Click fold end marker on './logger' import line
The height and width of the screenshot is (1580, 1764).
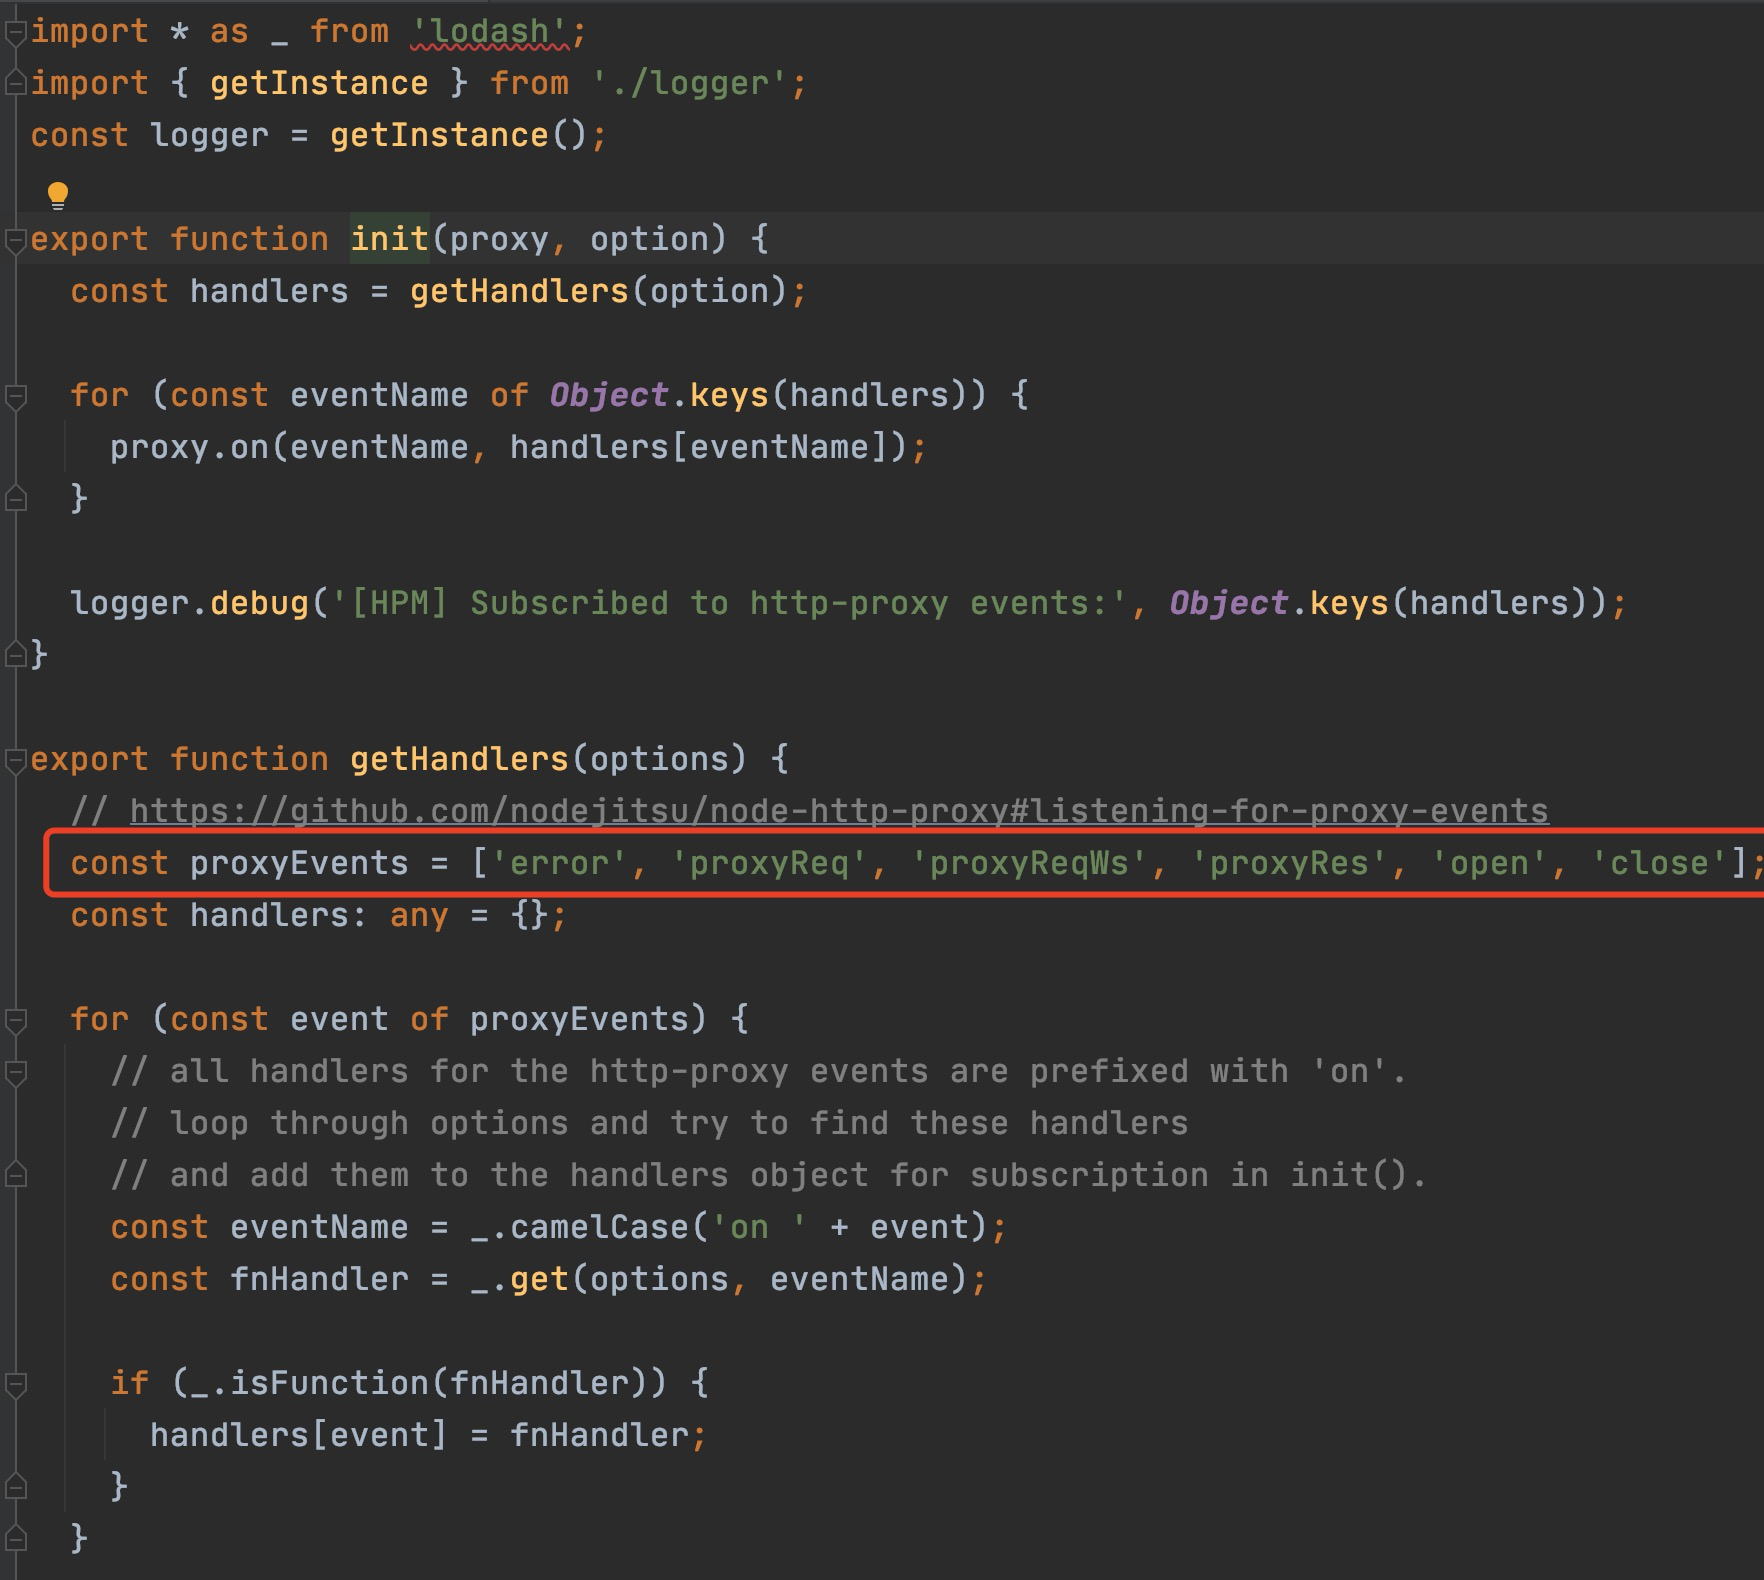[15, 84]
